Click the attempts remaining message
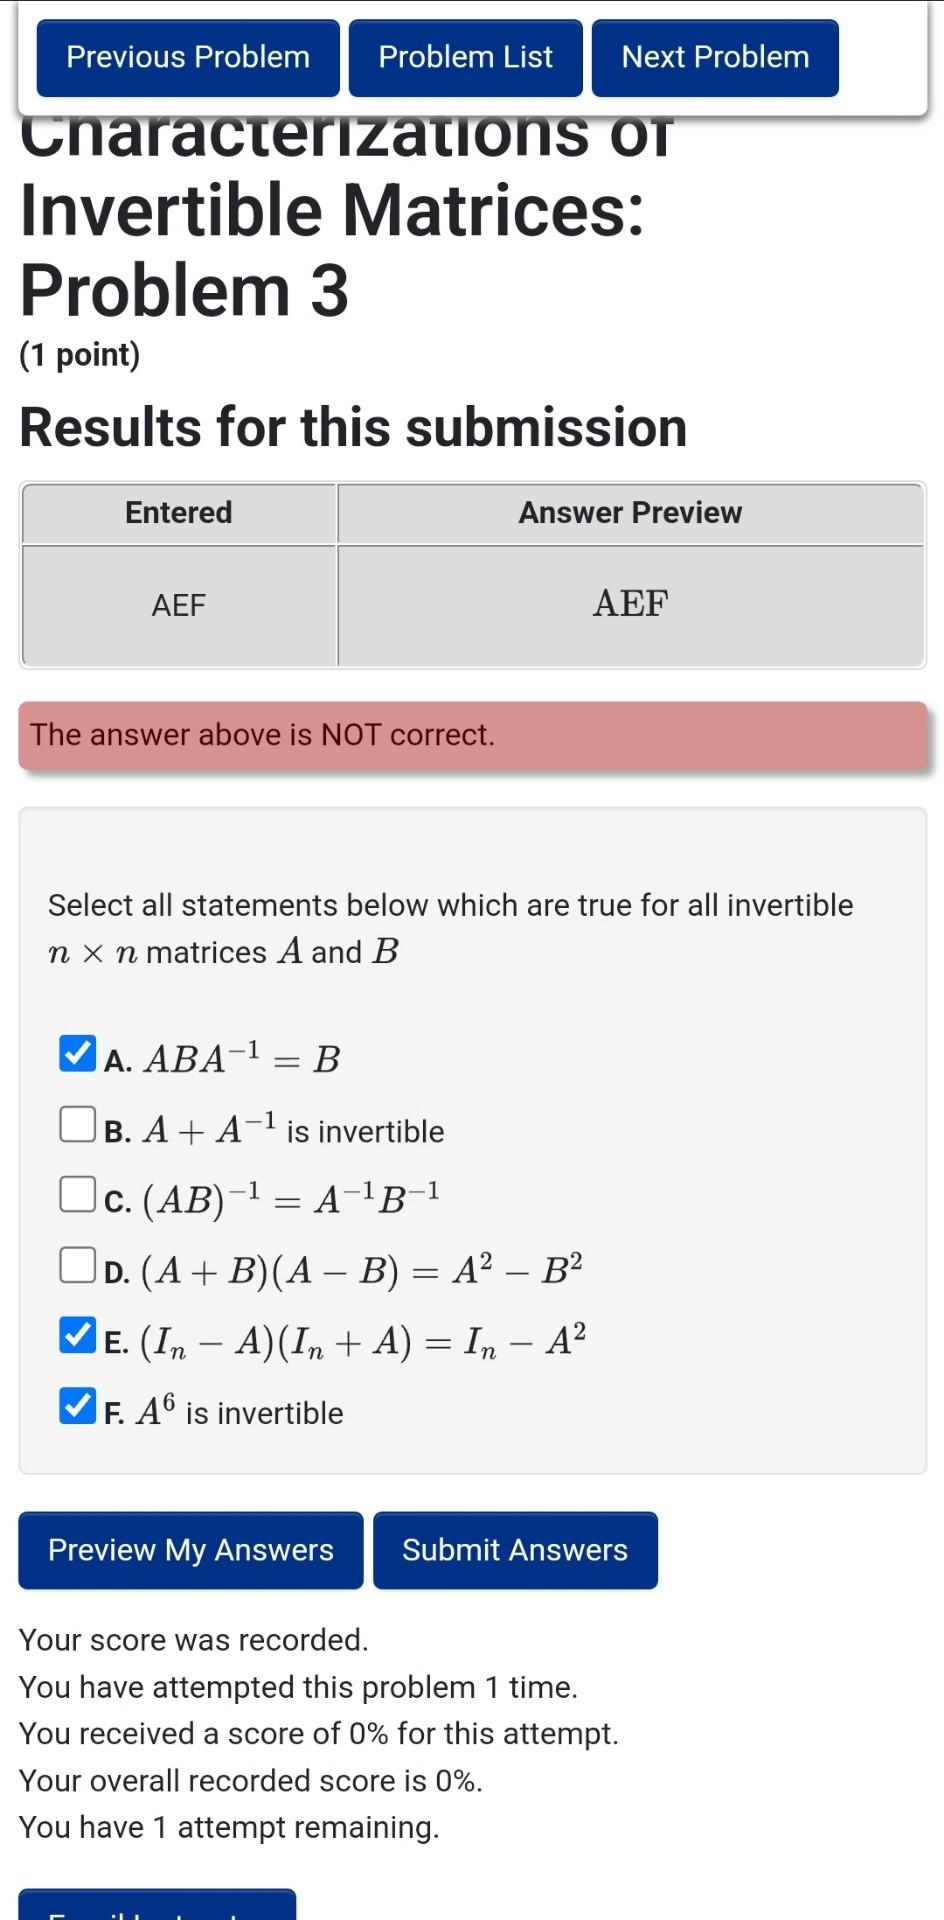The height and width of the screenshot is (1920, 944). [x=229, y=1827]
